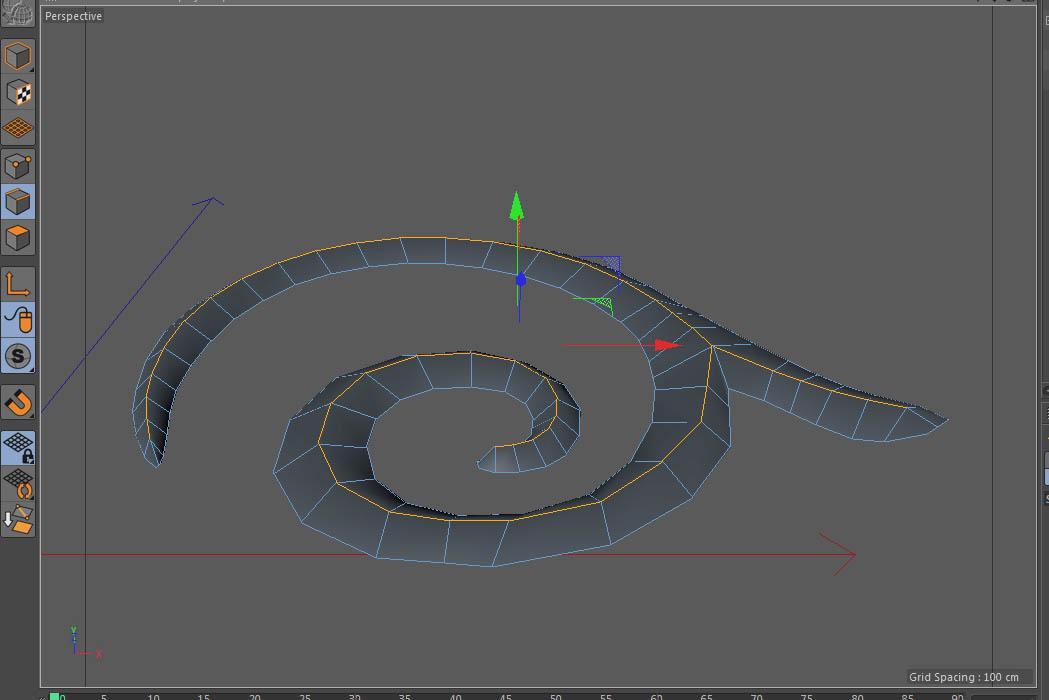
Task: Click the world axis indicator in viewport corner
Action: [x=85, y=642]
